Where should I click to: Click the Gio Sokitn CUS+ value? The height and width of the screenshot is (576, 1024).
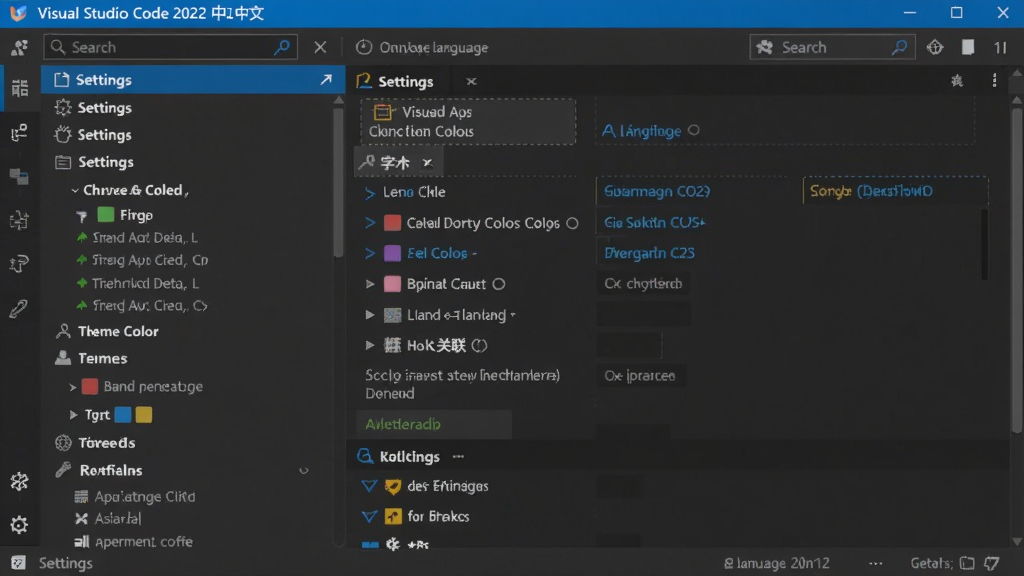click(654, 222)
